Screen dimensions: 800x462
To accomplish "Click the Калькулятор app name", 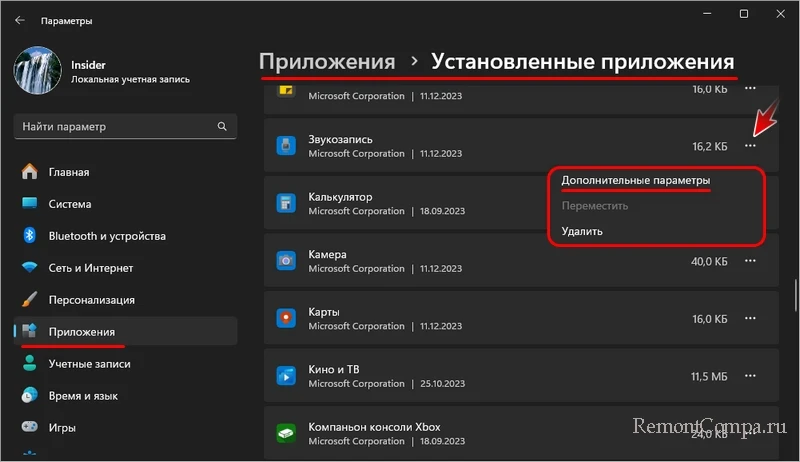I will click(340, 197).
